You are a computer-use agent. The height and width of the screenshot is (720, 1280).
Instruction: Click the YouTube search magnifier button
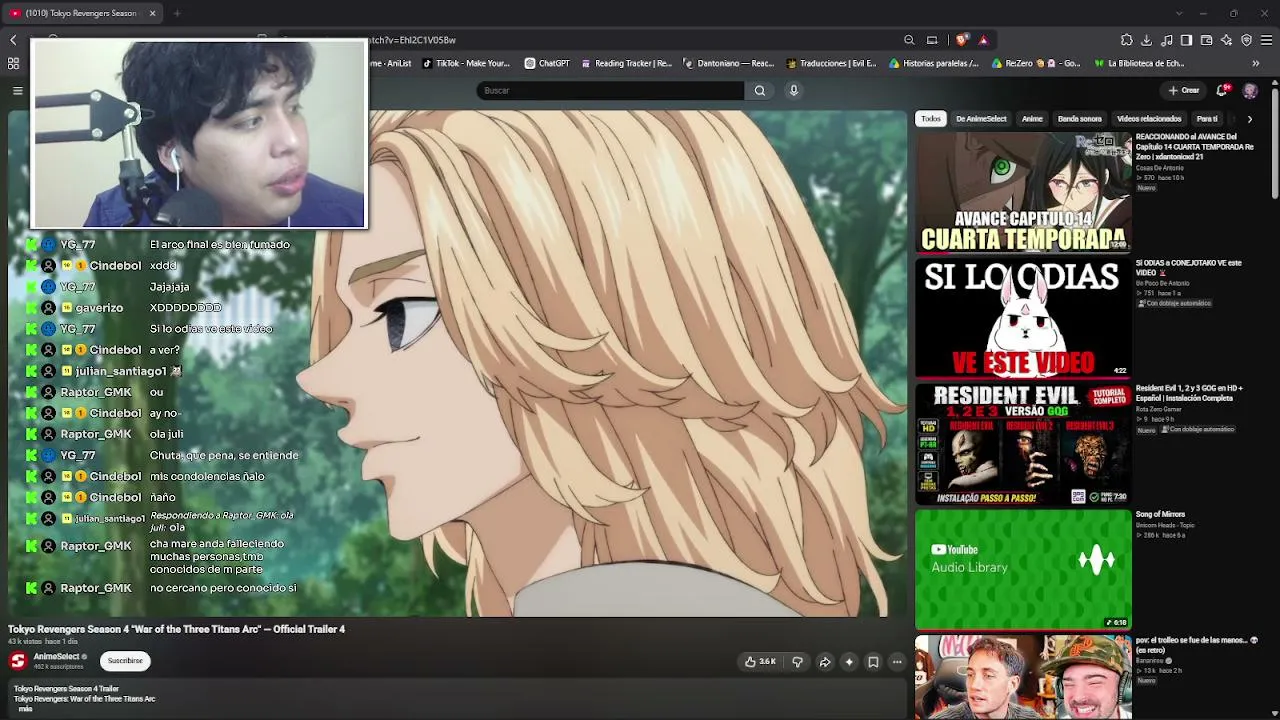(760, 90)
